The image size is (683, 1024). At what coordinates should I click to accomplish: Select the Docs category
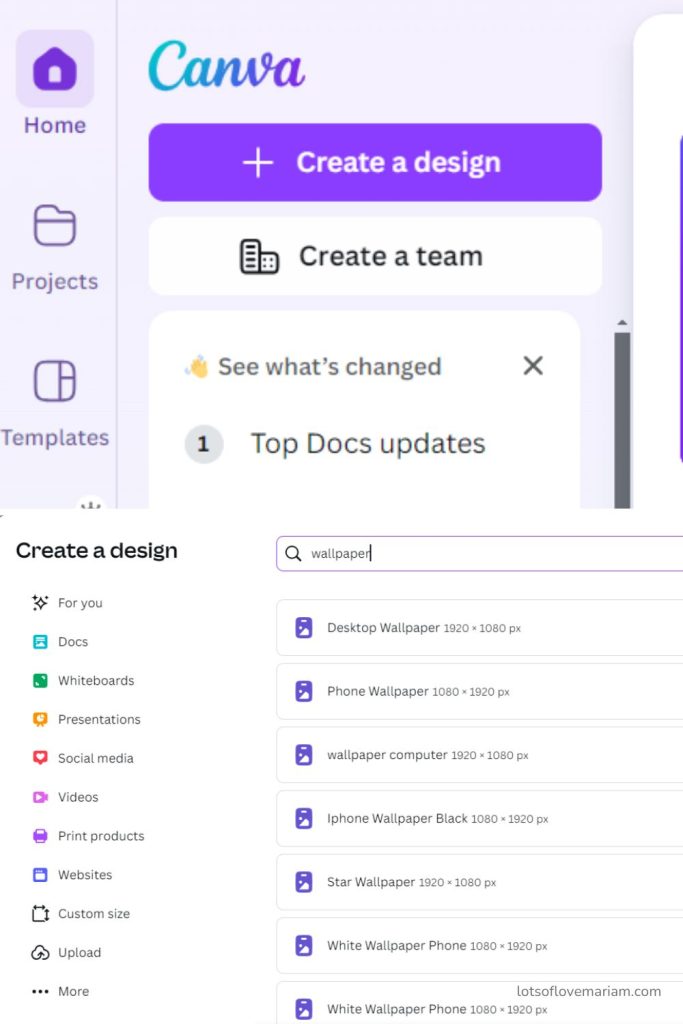(60, 641)
